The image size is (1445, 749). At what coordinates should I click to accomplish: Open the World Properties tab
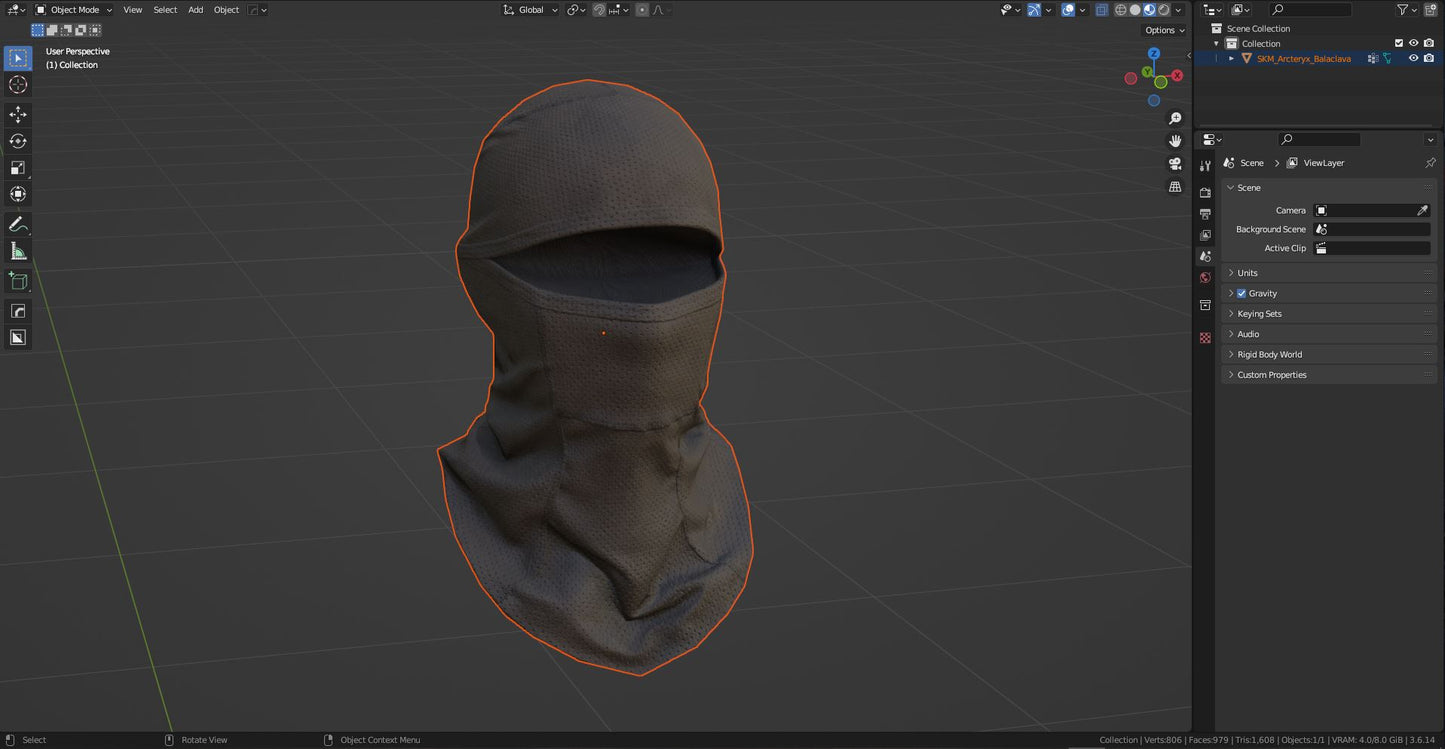pos(1205,277)
